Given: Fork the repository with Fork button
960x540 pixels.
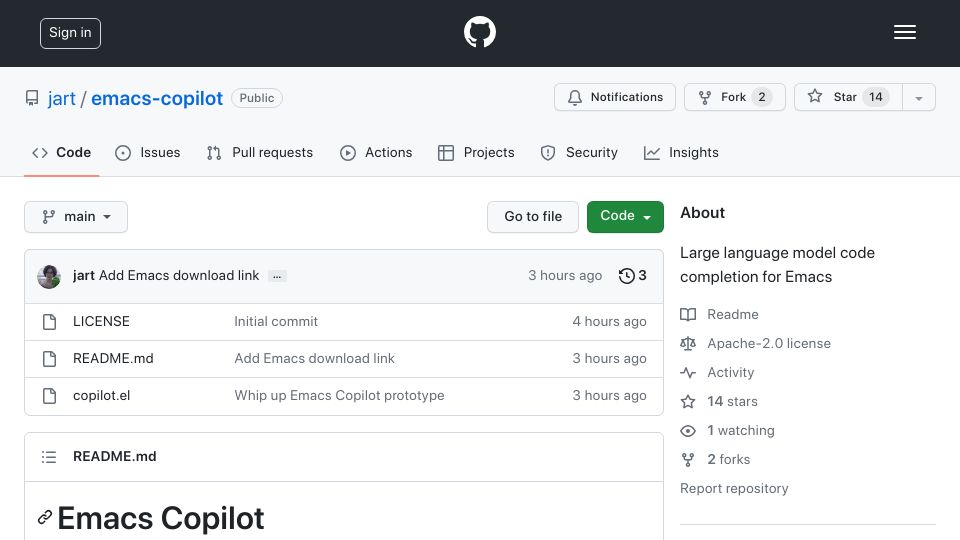Looking at the screenshot, I should 735,97.
